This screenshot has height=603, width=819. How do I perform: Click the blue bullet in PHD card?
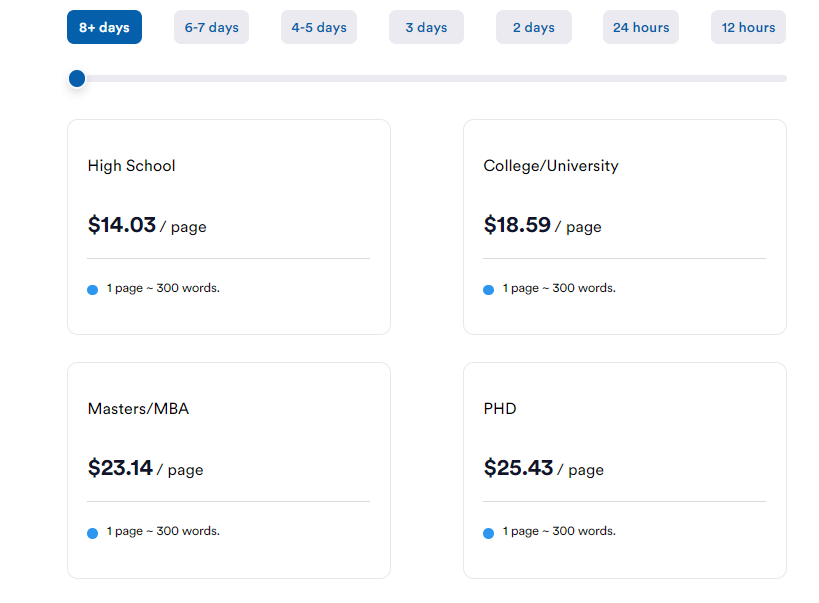coord(488,533)
